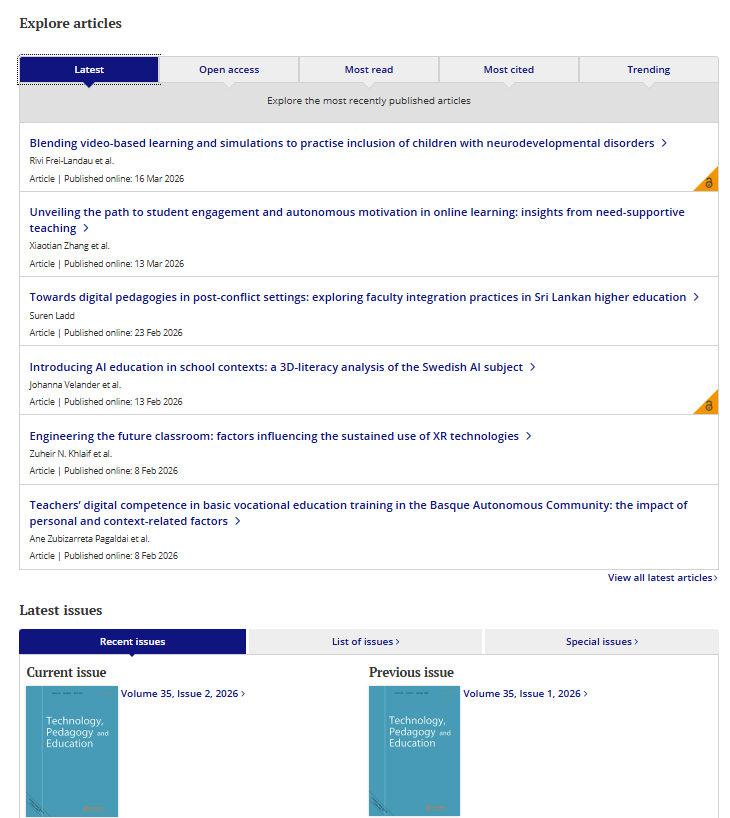Click chevron next to View all latest articles

click(x=715, y=578)
